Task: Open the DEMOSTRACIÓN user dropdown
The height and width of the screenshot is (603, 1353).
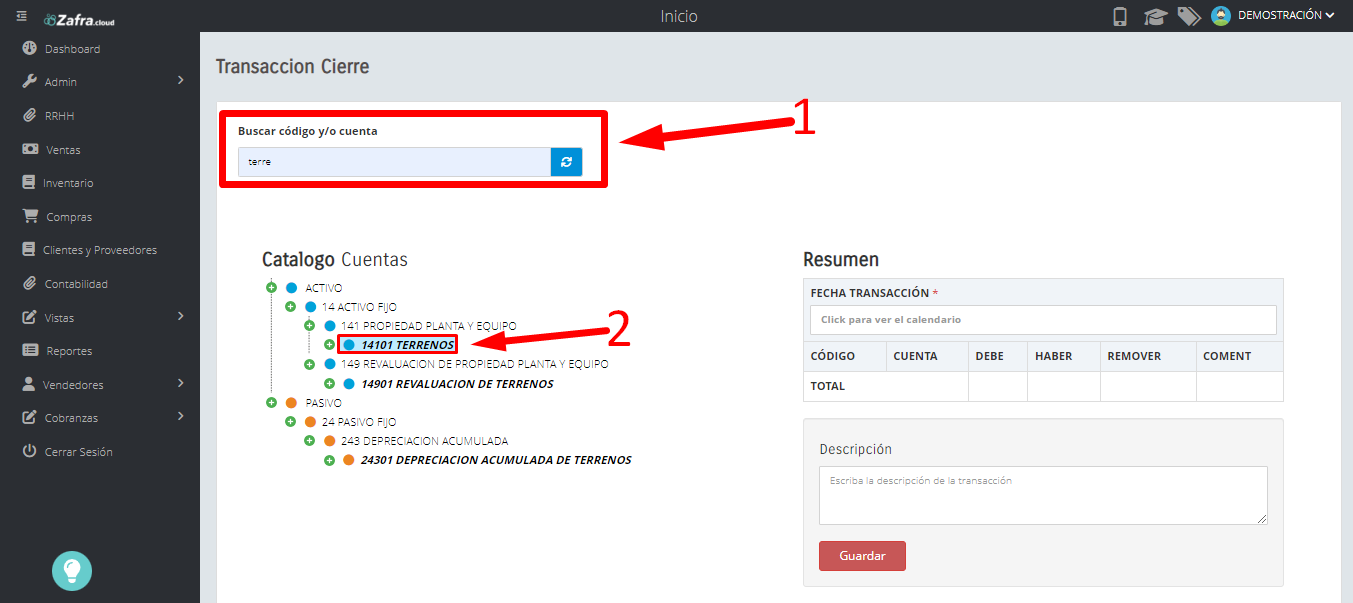Action: tap(1286, 16)
